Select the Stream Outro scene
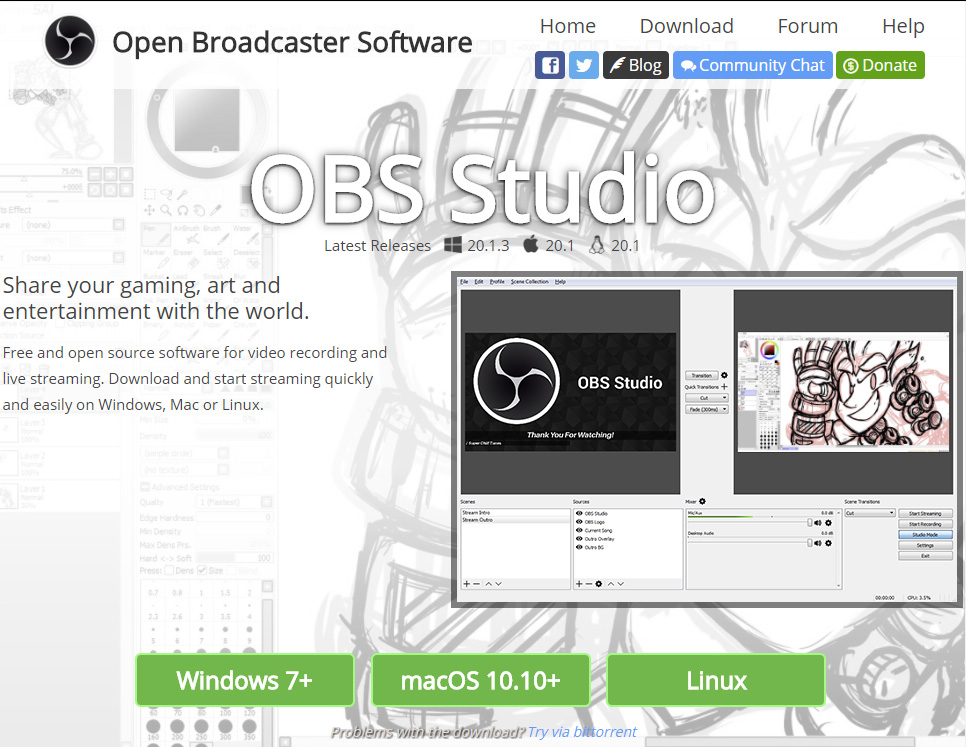 (x=477, y=520)
